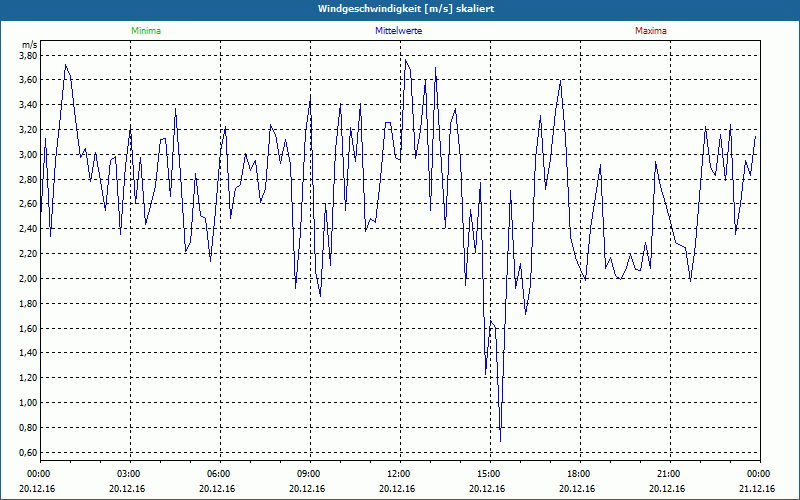The height and width of the screenshot is (500, 800).
Task: Click the 21:00 time axis label
Action: point(670,474)
